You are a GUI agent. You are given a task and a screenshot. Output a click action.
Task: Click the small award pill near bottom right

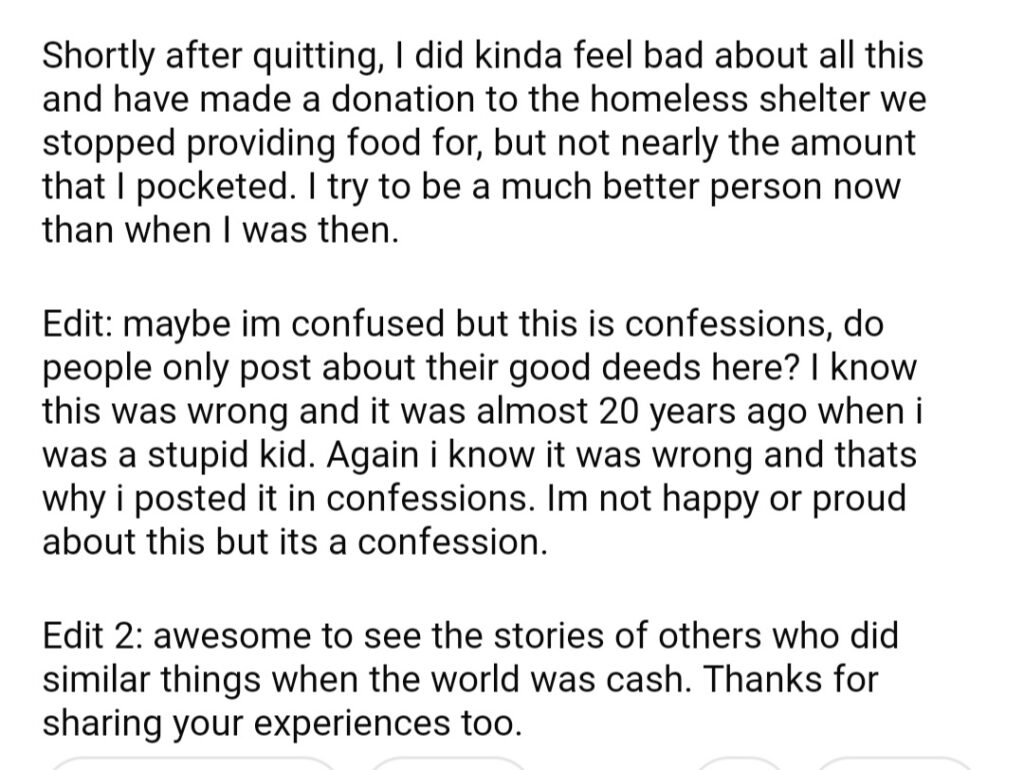pos(741,763)
